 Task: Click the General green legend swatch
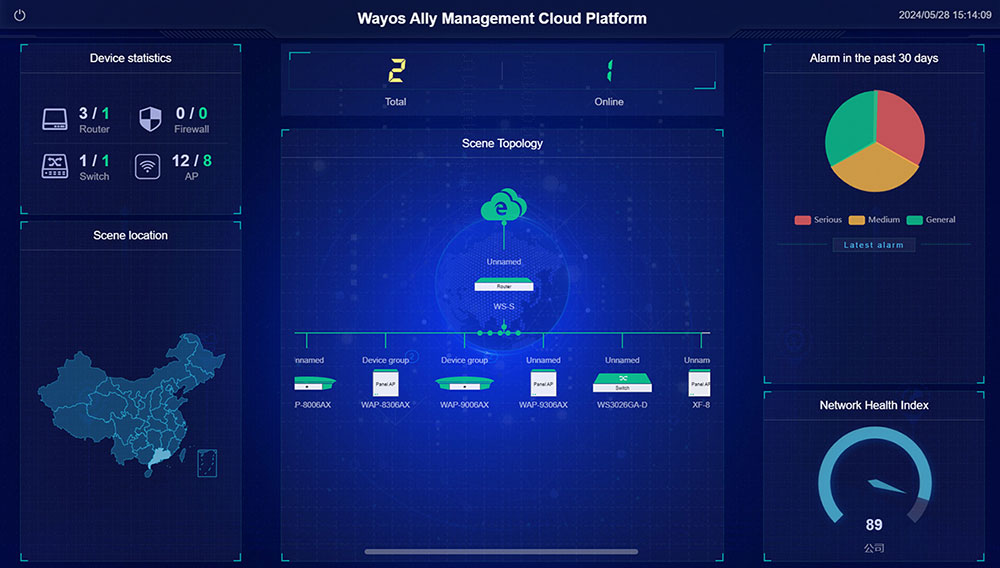(x=915, y=220)
